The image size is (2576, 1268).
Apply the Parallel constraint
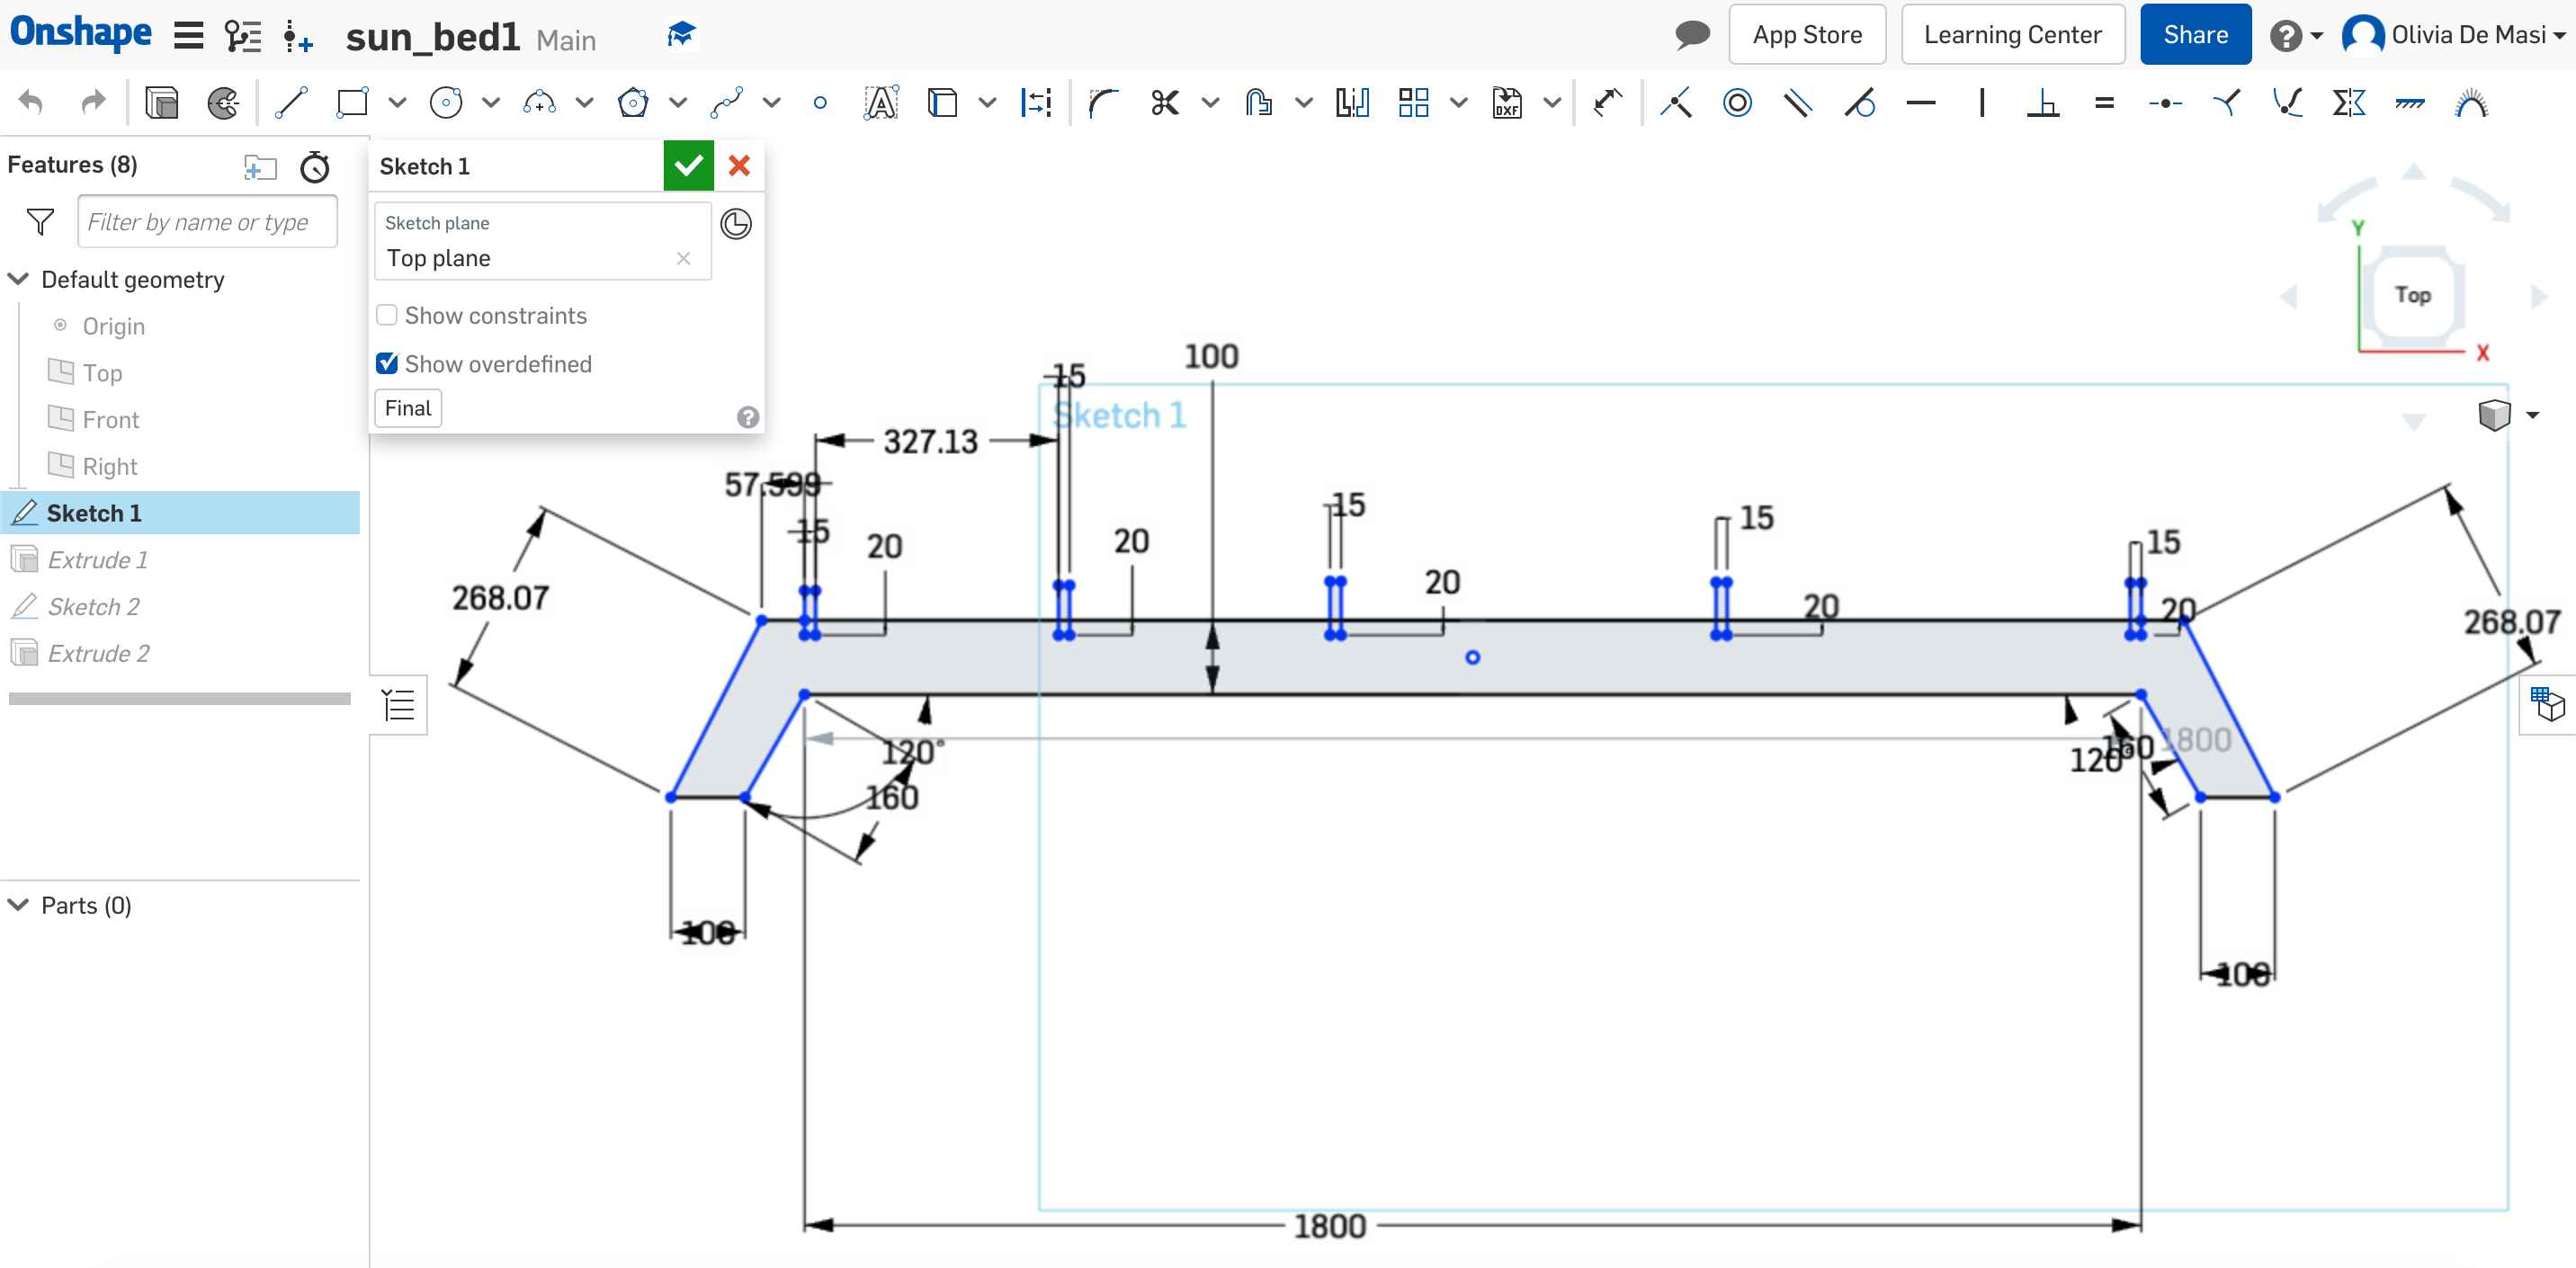point(1798,102)
